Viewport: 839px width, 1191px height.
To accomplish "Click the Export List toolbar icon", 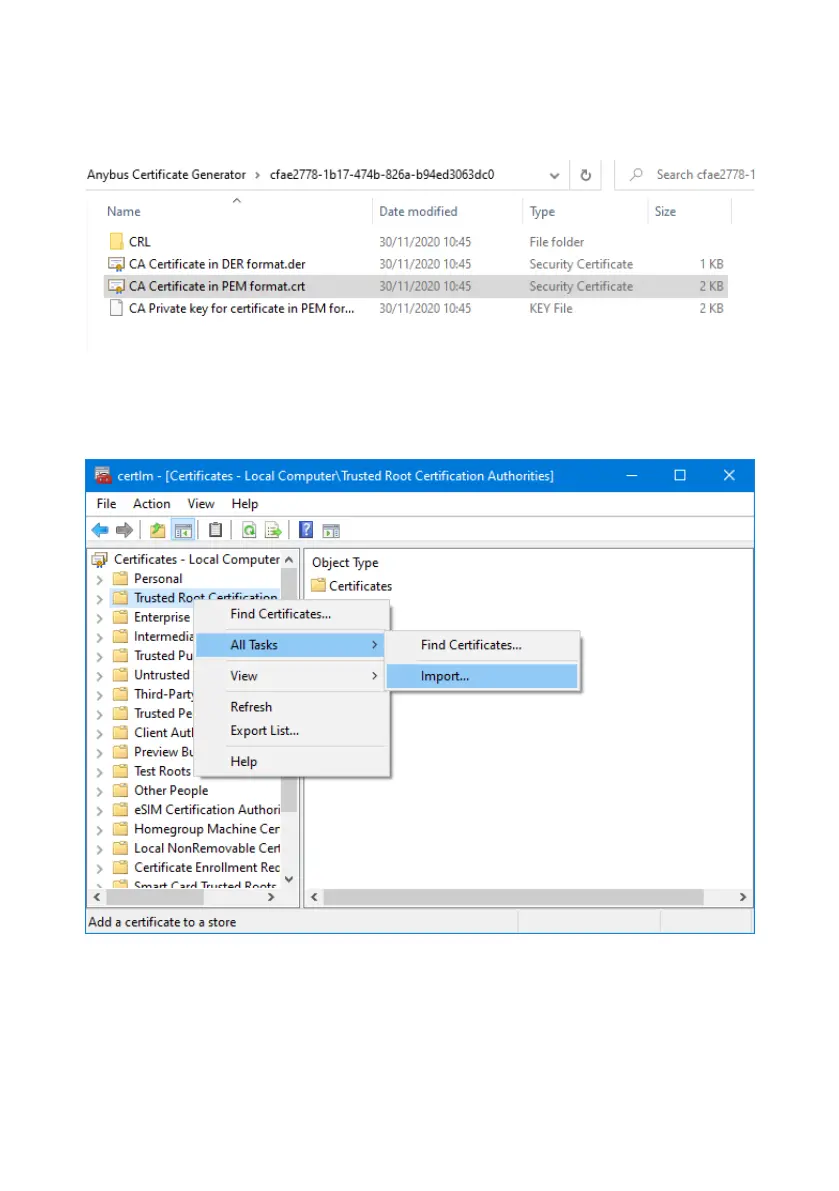I will tap(272, 530).
